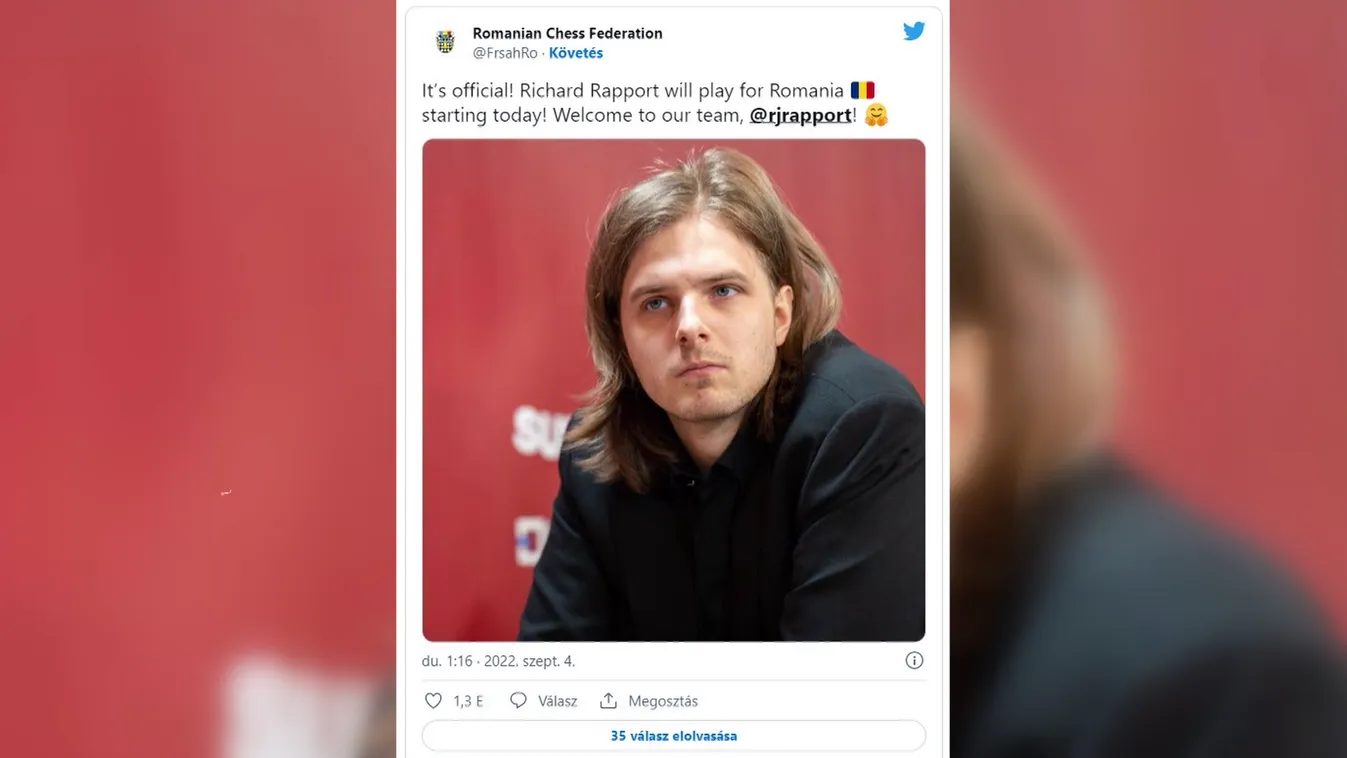Like the tweet to toggle the heart state
This screenshot has height=758, width=1347.
point(433,700)
